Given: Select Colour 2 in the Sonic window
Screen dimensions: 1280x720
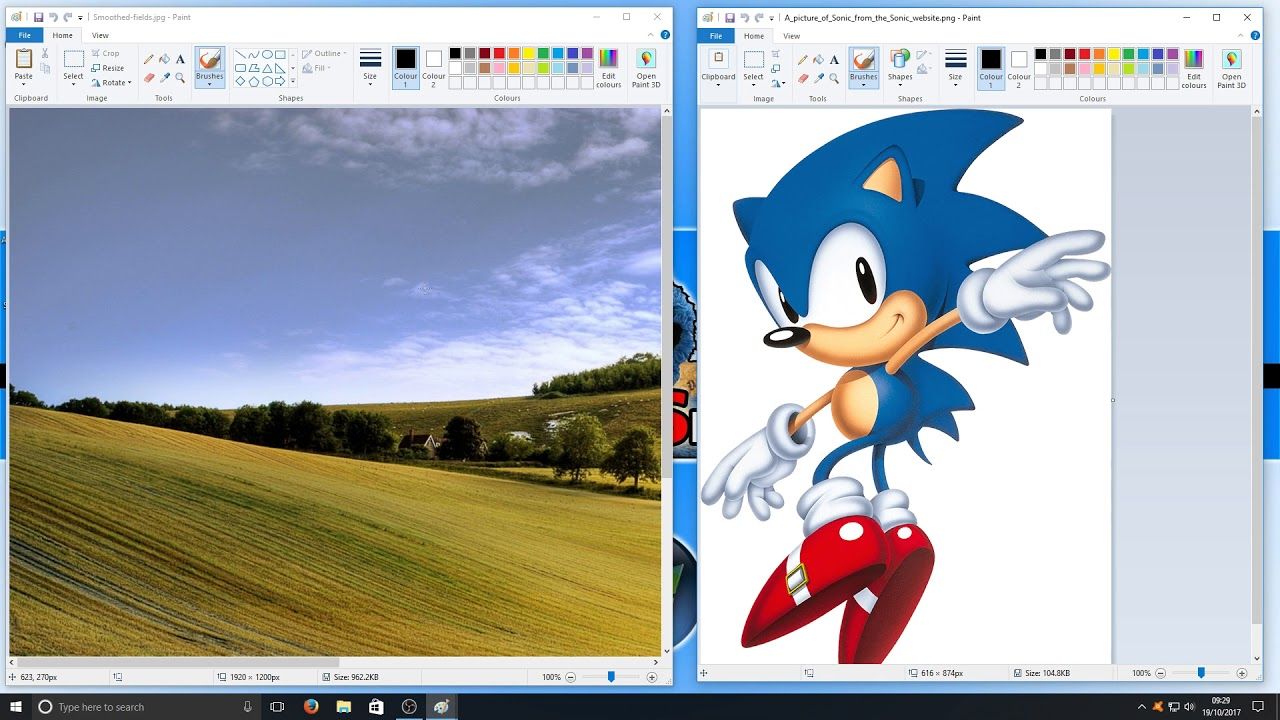Looking at the screenshot, I should coord(1019,68).
